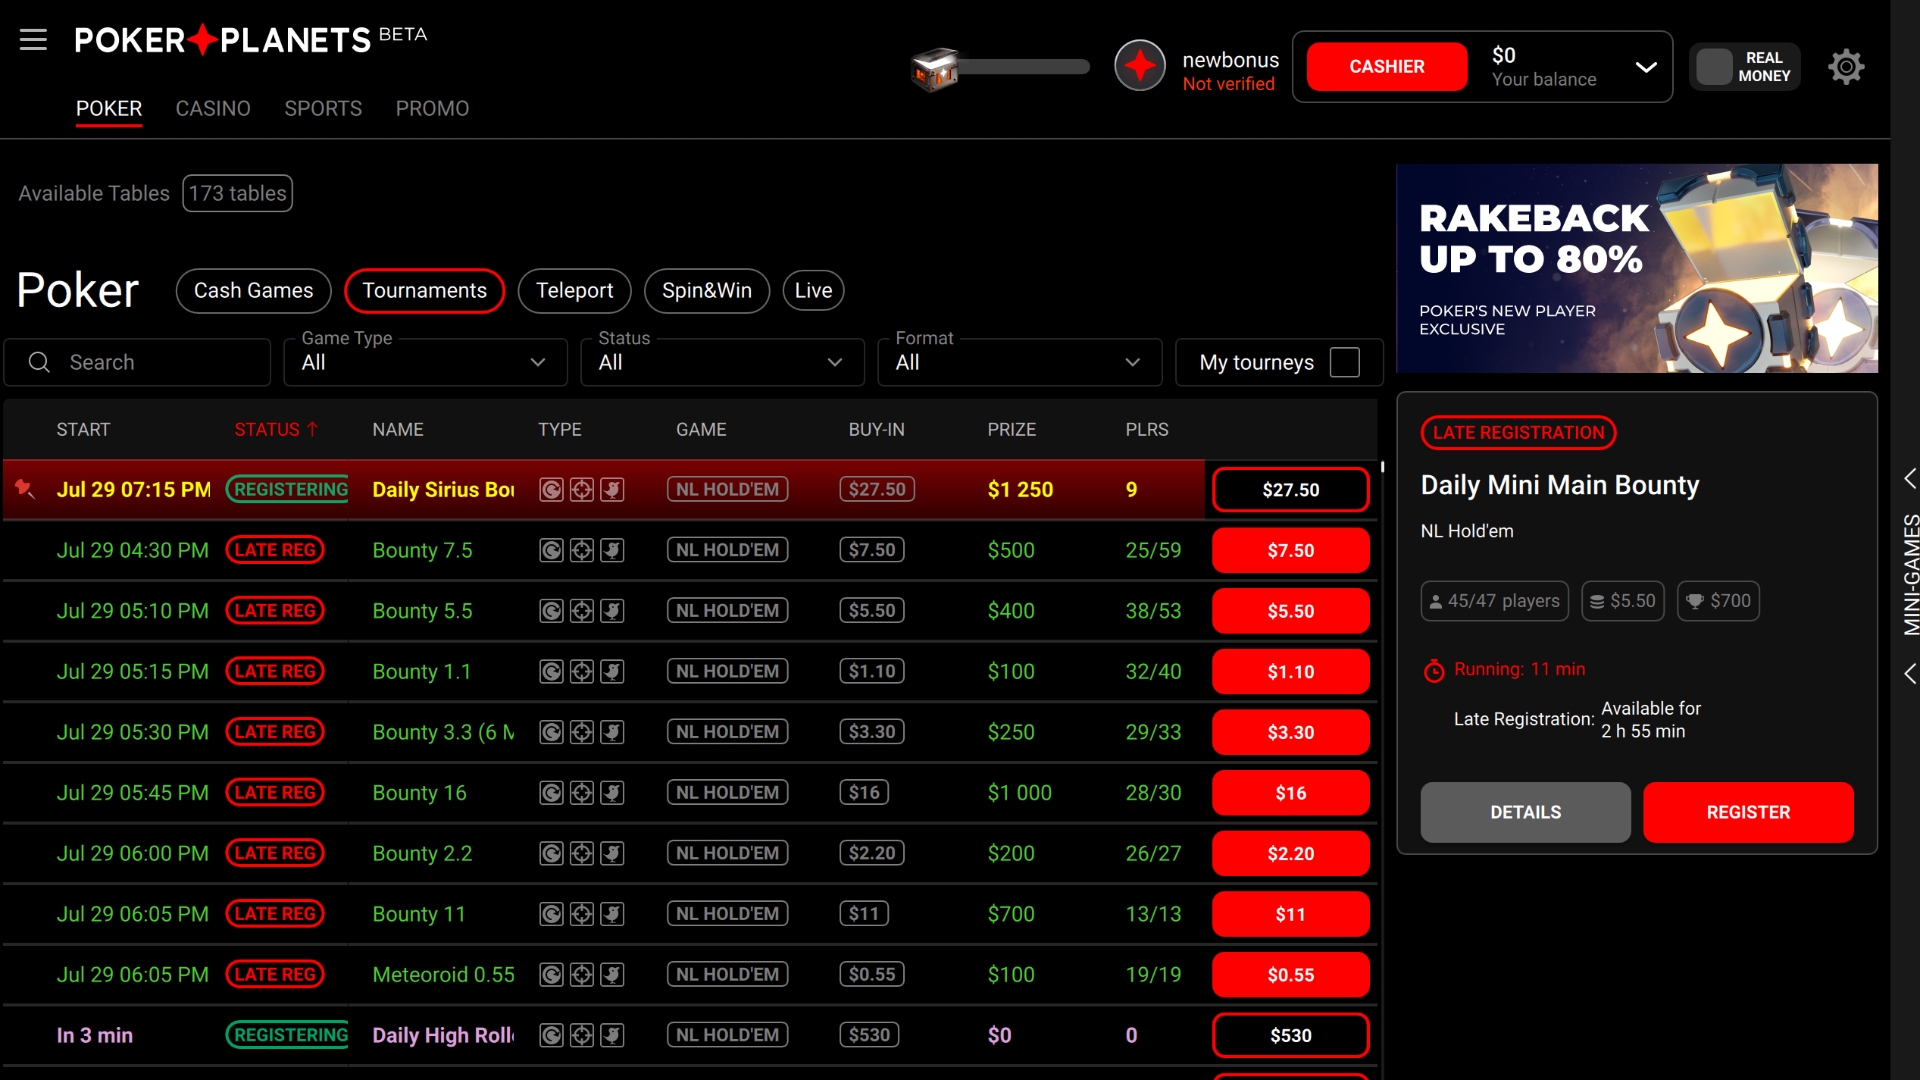This screenshot has width=1920, height=1080.
Task: Click the 173 tables badge
Action: [237, 193]
